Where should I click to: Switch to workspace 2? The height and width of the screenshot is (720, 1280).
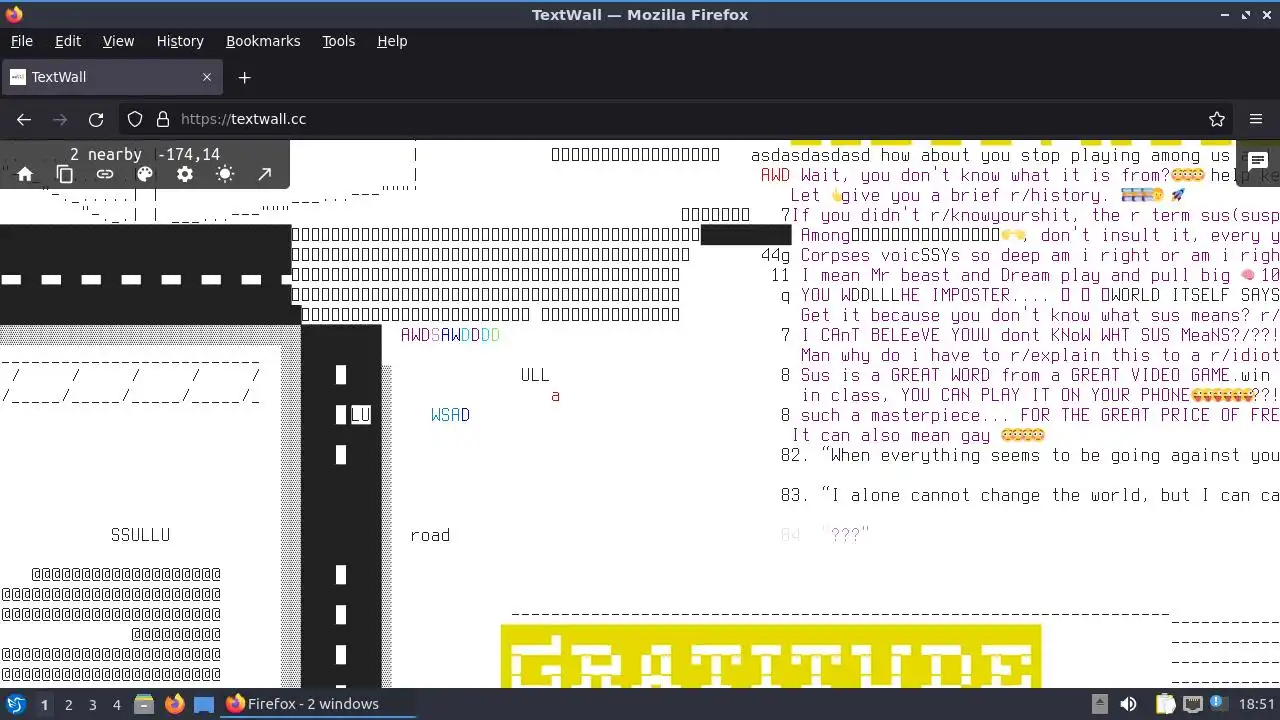(x=68, y=704)
